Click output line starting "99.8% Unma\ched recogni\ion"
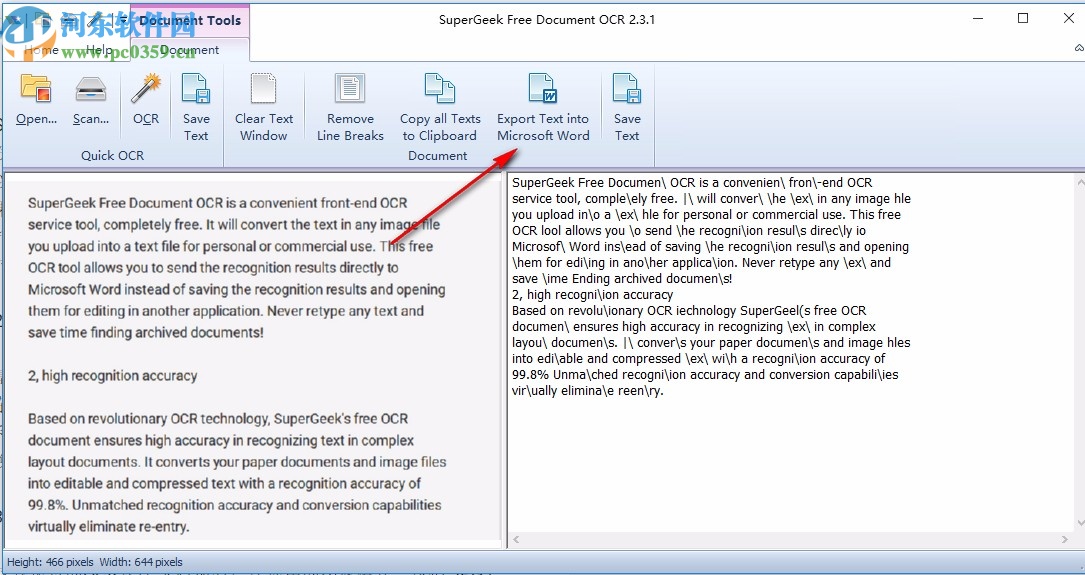This screenshot has width=1085, height=575. pyautogui.click(x=705, y=375)
